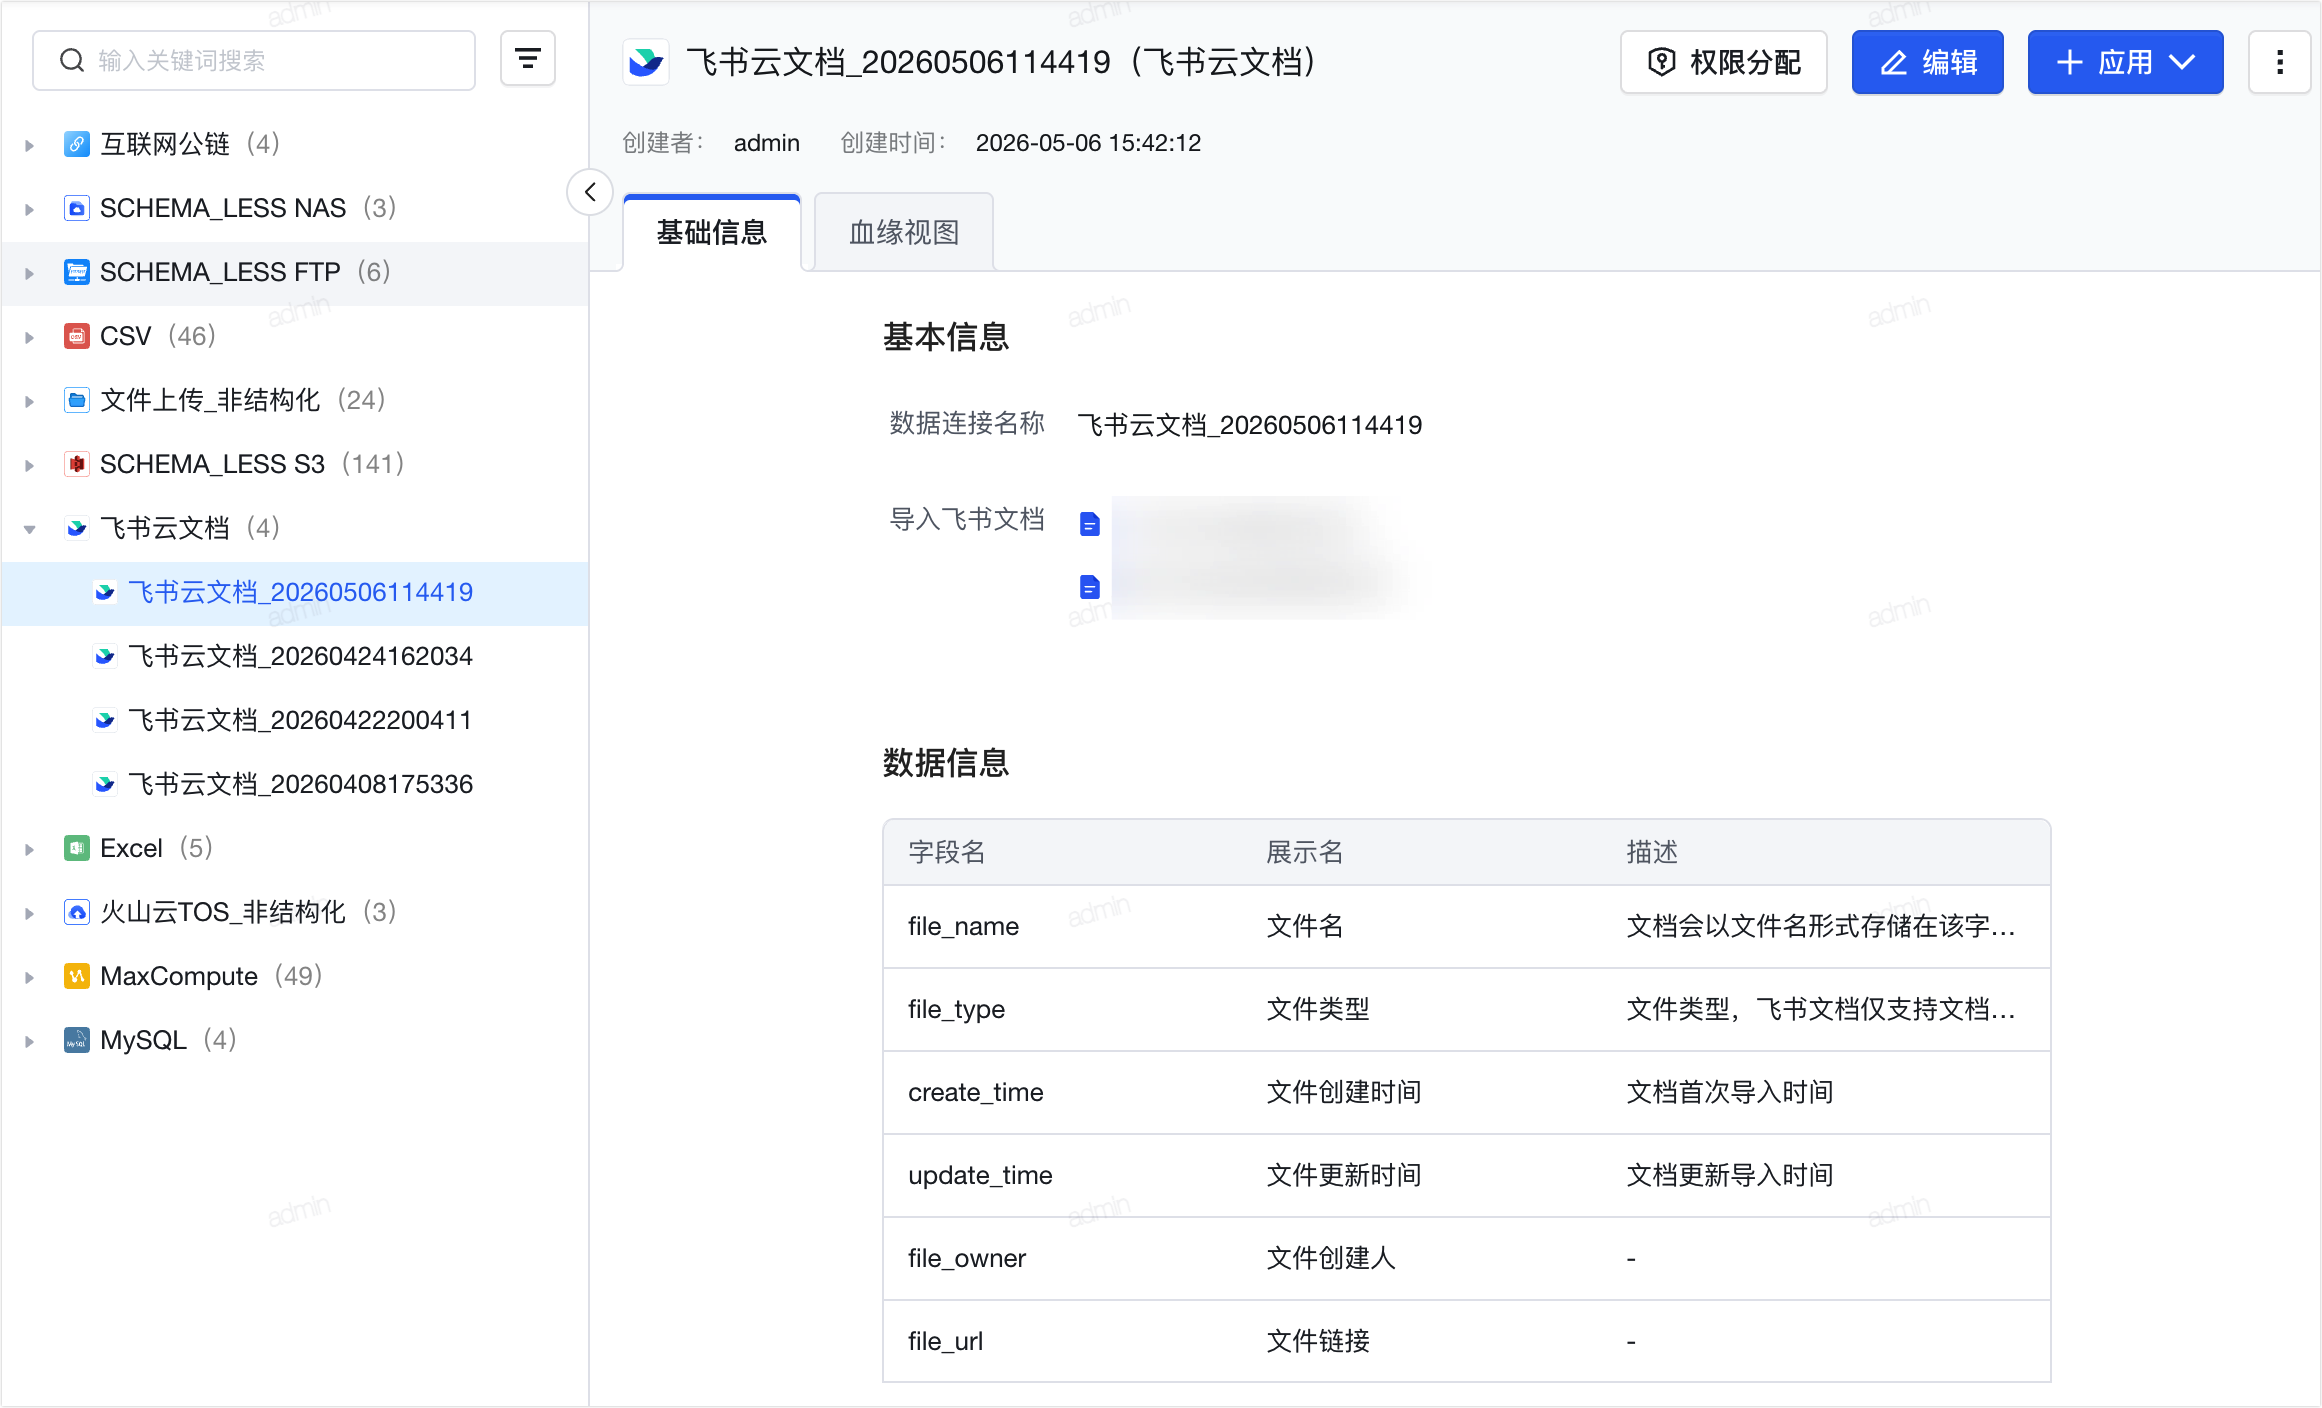Click icon of 飞书云文档_20260422200411

[x=104, y=720]
